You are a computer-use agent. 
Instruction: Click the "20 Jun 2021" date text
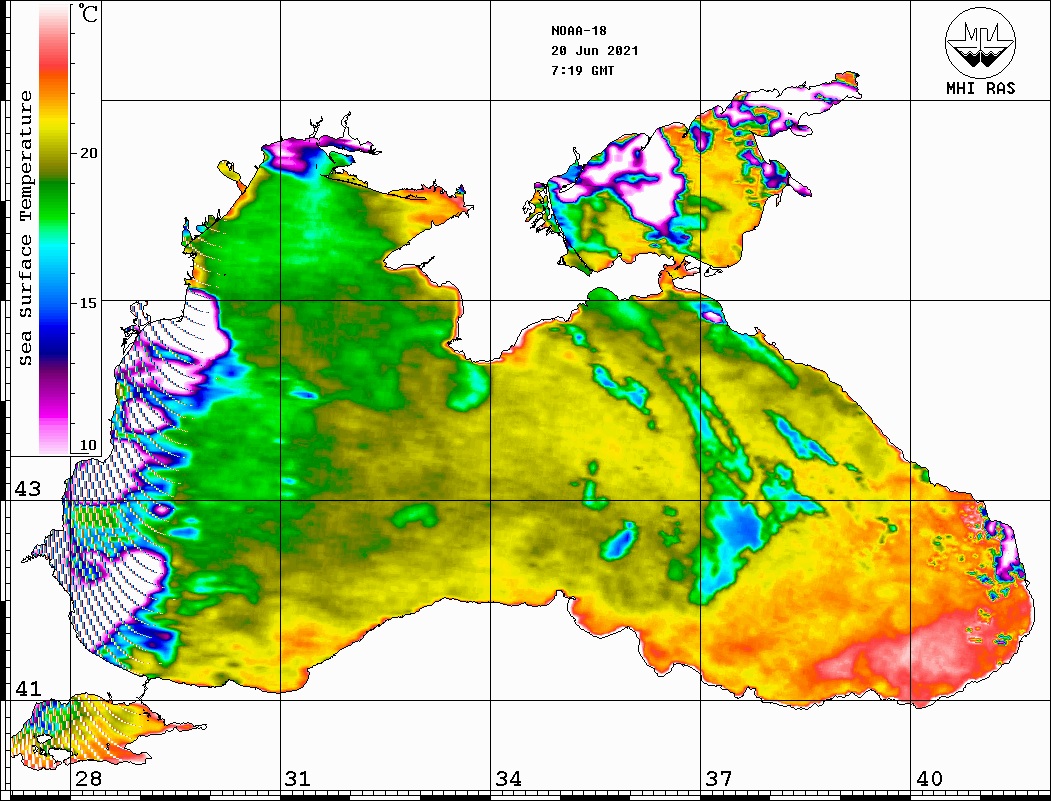[595, 51]
